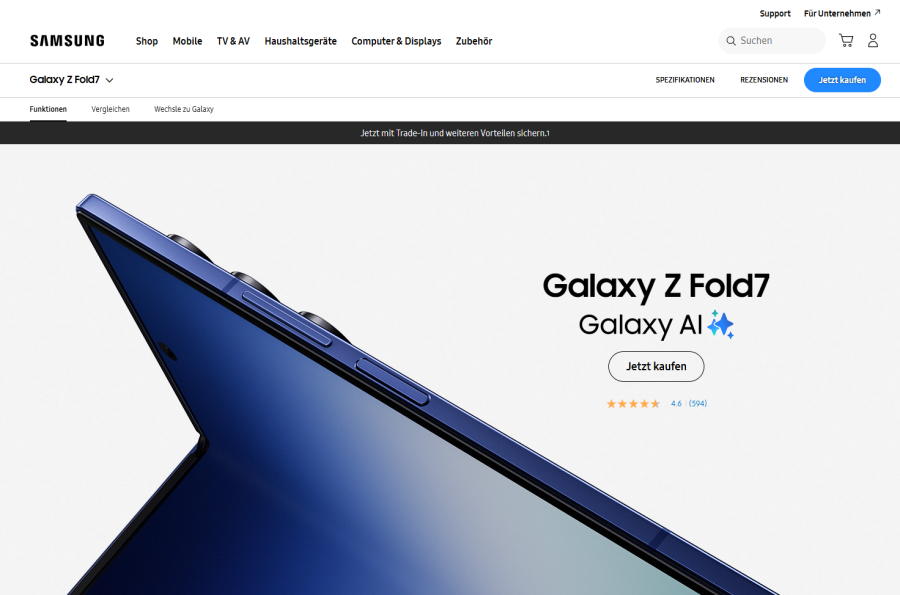Open the Shop menu
This screenshot has width=900, height=595.
(x=147, y=41)
